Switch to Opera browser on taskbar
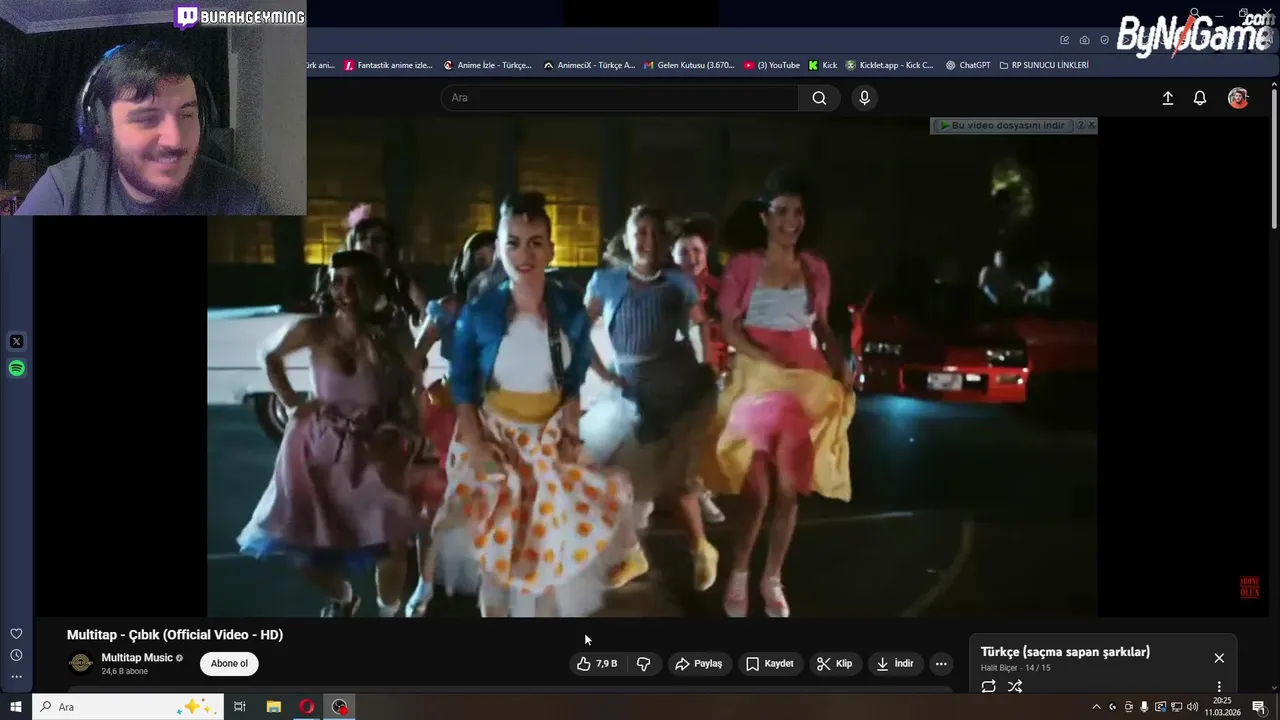Screen dimensions: 1280x720 coord(307,707)
